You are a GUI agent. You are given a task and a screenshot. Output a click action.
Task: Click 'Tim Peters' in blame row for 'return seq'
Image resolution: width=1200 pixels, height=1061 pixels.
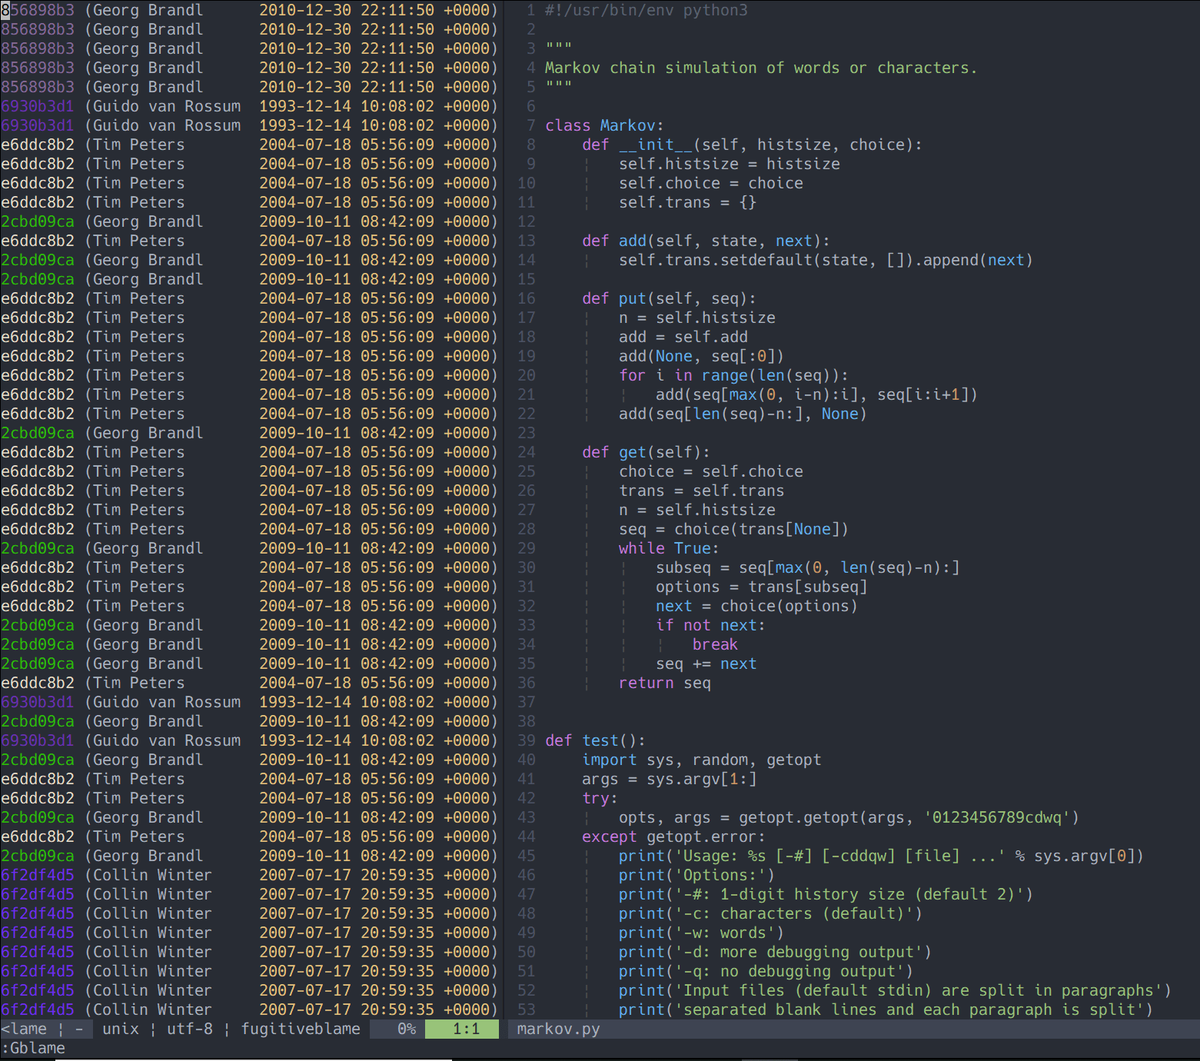coord(139,683)
